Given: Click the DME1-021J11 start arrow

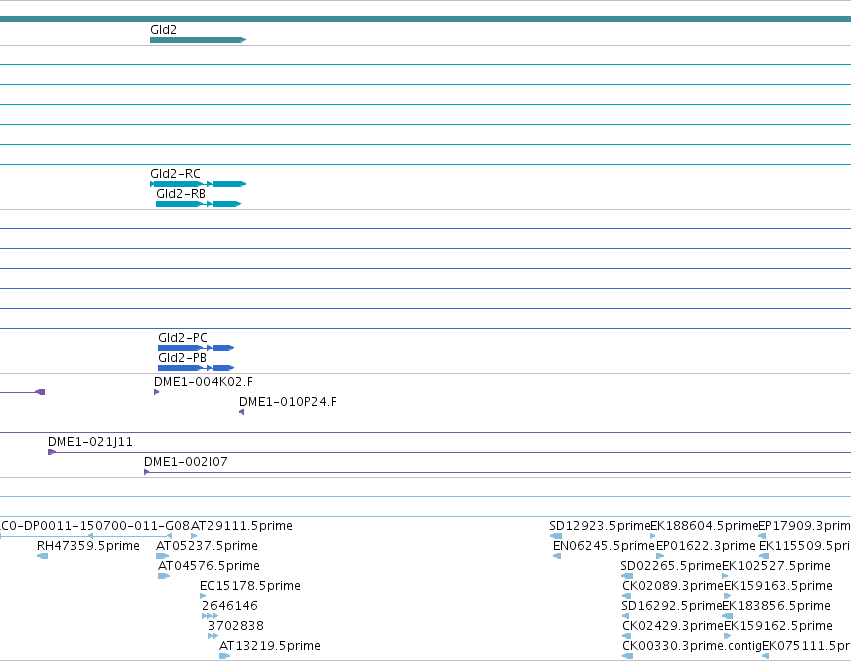Looking at the screenshot, I should 52,452.
